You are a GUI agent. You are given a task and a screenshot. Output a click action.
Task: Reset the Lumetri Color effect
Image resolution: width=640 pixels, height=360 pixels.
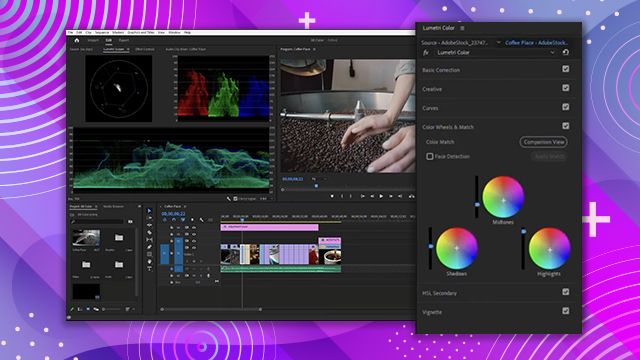(x=566, y=52)
